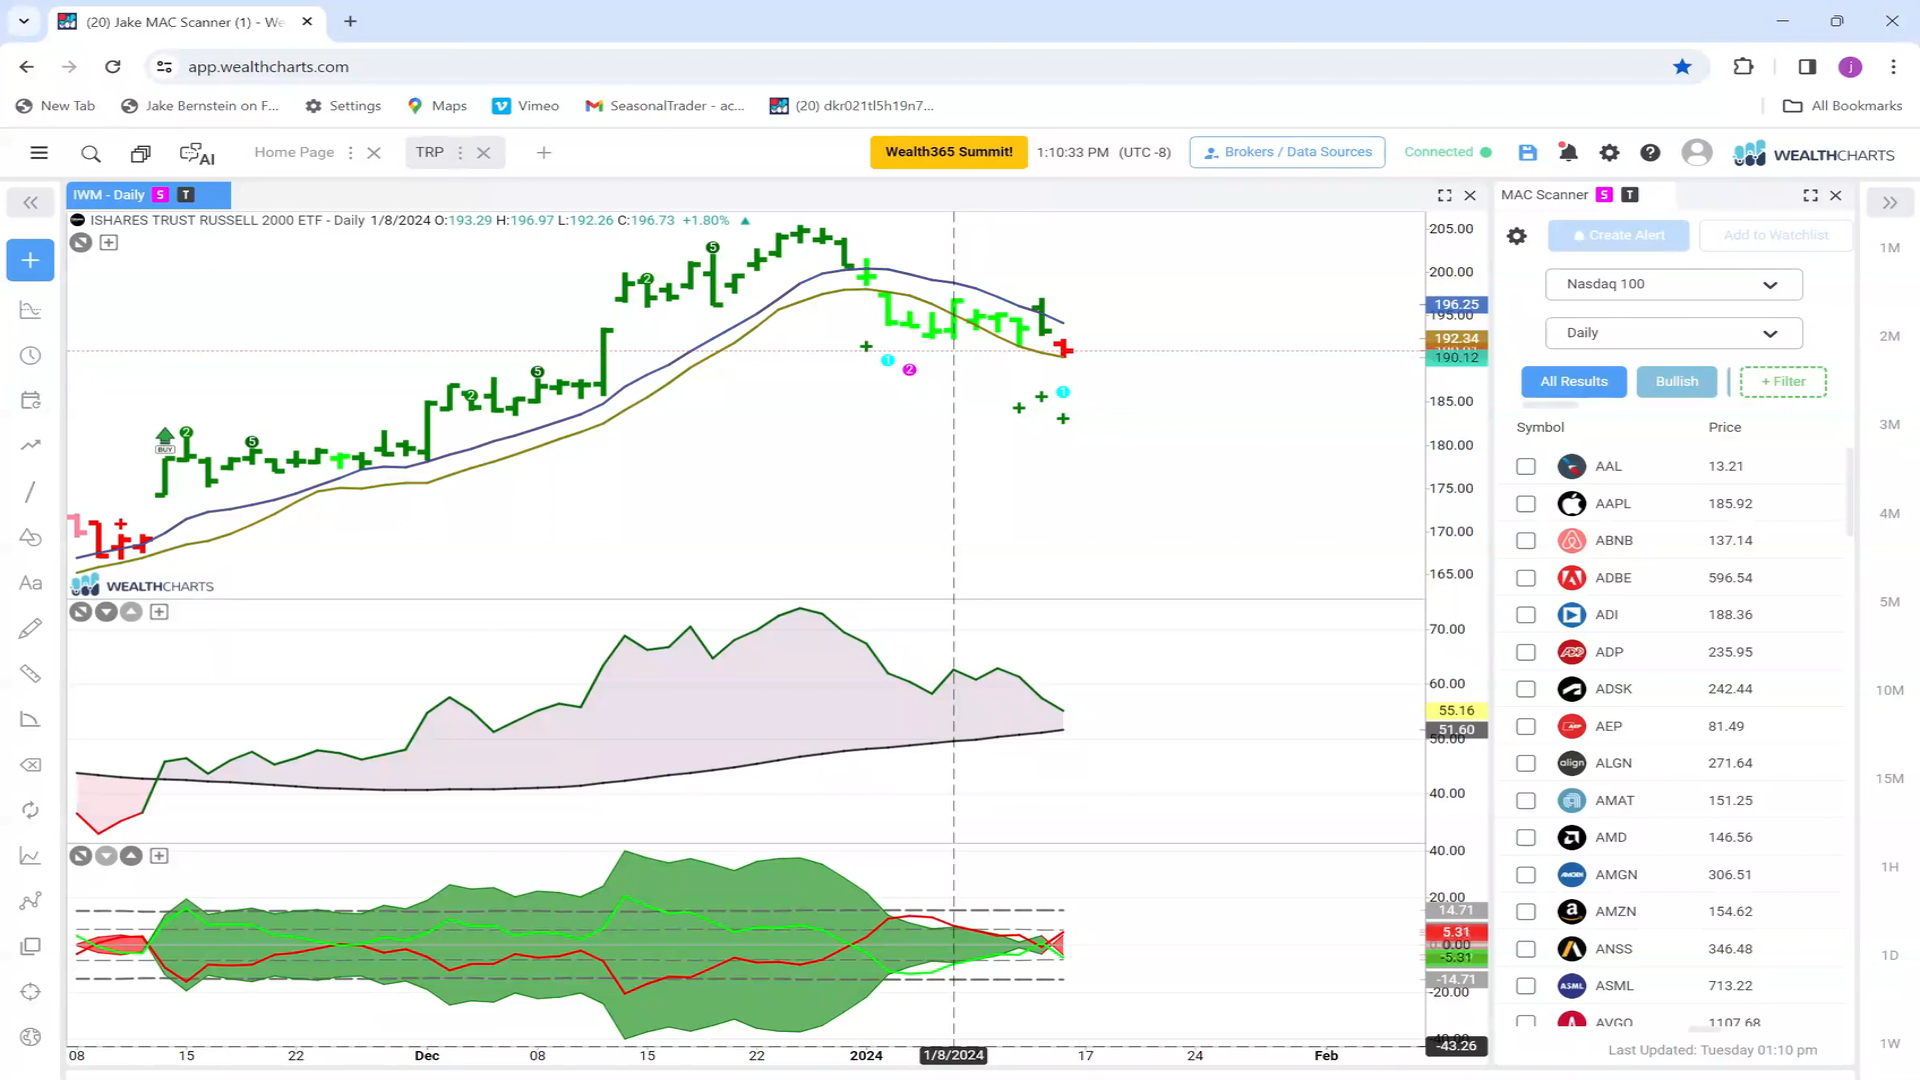
Task: Open the user account avatar
Action: (x=1696, y=152)
